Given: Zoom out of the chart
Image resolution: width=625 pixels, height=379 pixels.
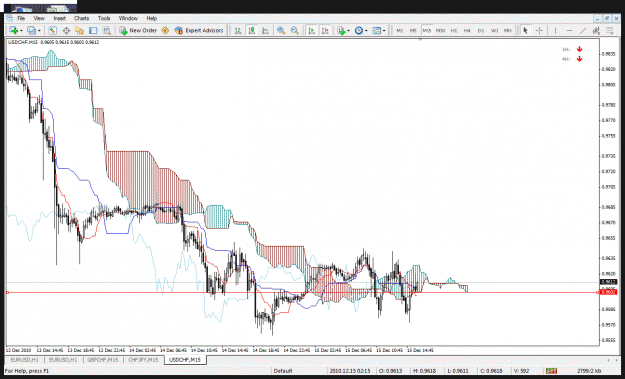Looking at the screenshot, I should tap(295, 30).
